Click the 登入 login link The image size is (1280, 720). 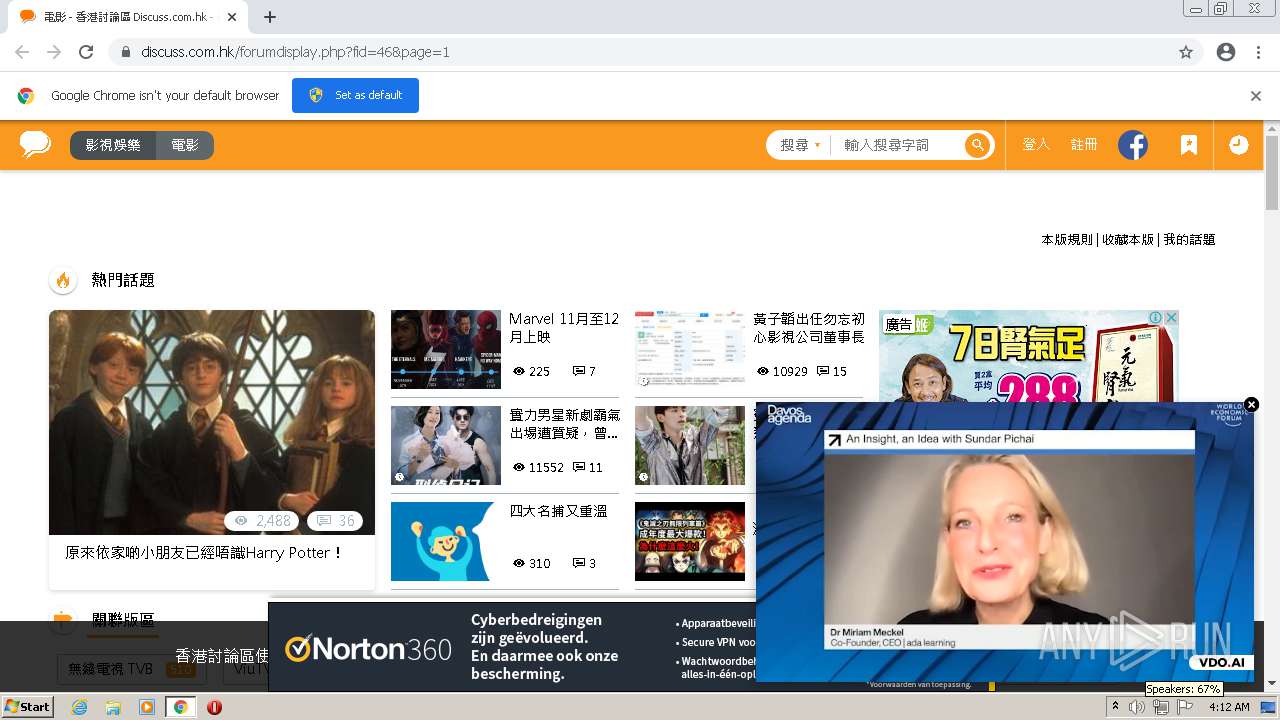point(1036,145)
